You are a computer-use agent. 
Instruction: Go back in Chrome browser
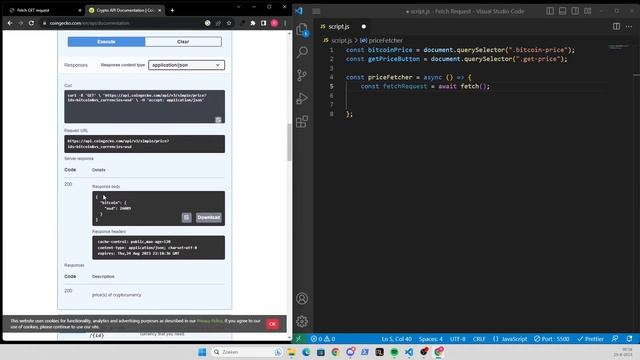coord(10,23)
